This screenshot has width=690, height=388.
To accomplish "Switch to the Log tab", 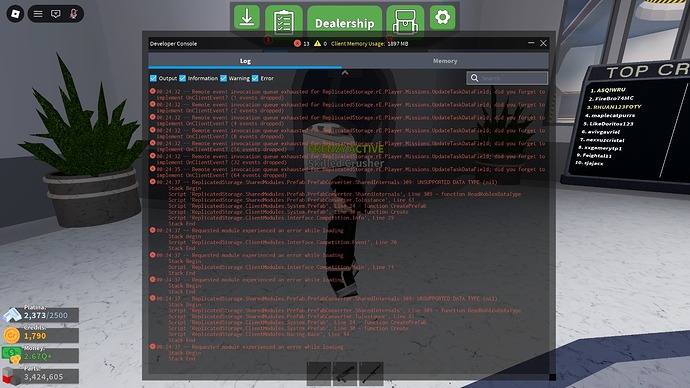I will point(245,61).
